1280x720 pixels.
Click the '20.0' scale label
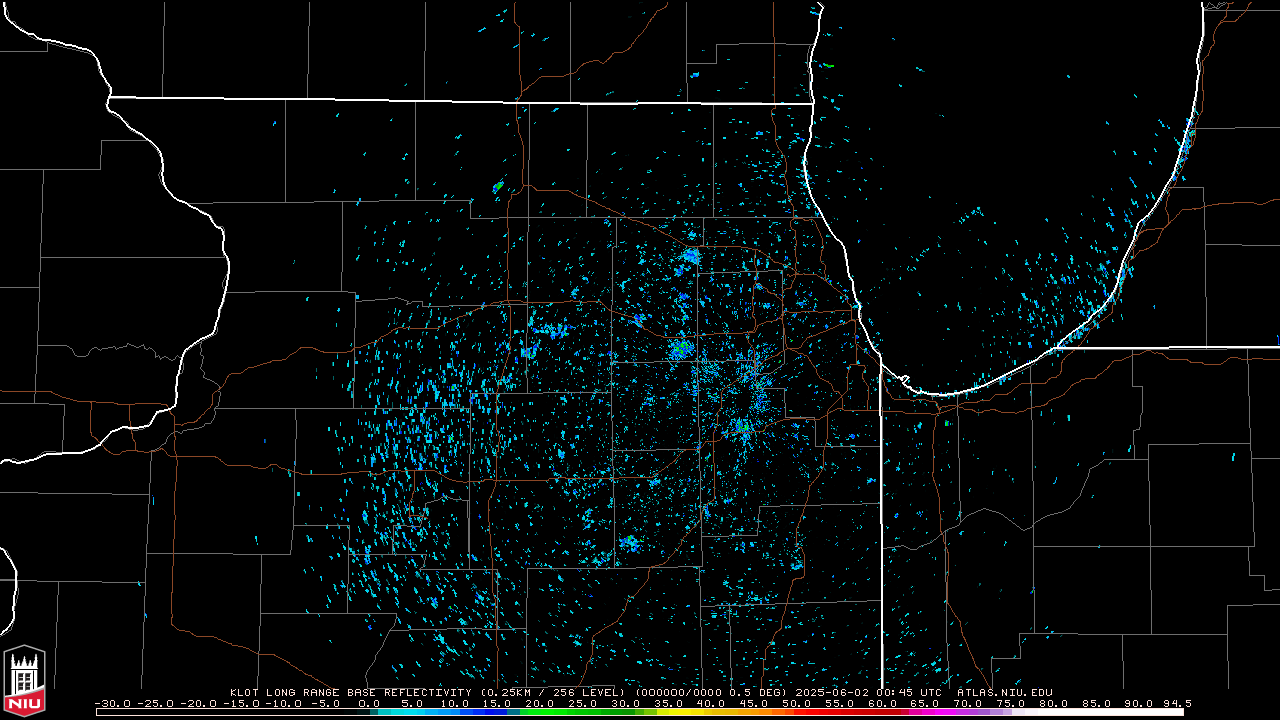click(540, 703)
